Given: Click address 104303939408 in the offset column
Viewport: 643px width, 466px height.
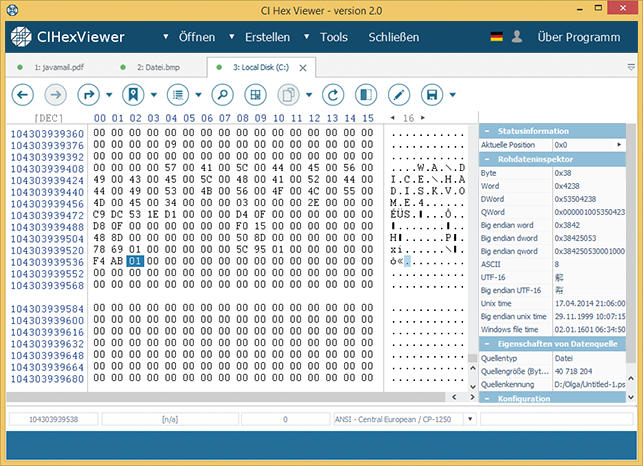Looking at the screenshot, I should coord(47,169).
